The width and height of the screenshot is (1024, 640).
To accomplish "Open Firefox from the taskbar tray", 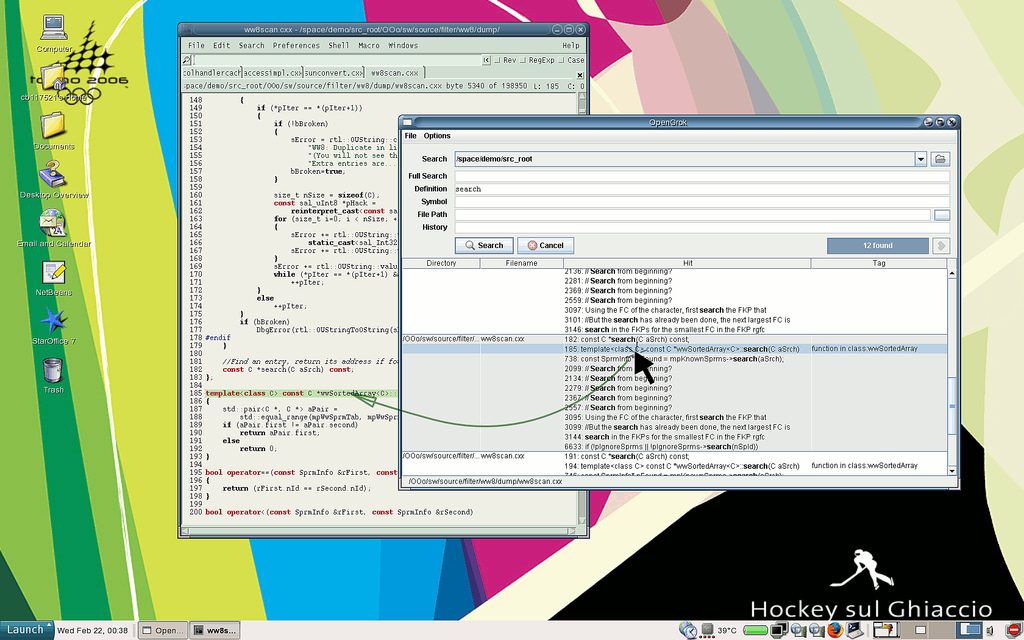I will tap(835, 630).
